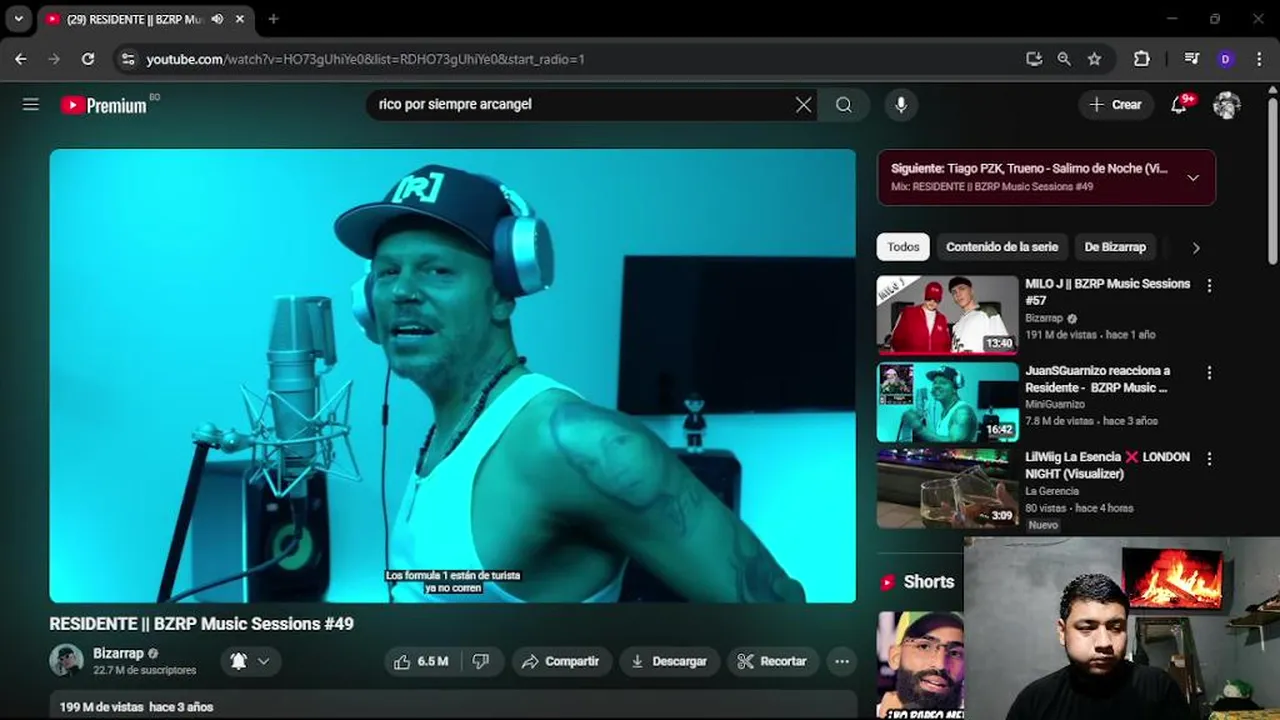This screenshot has width=1280, height=720.
Task: Click the video player to pause
Action: pos(452,376)
